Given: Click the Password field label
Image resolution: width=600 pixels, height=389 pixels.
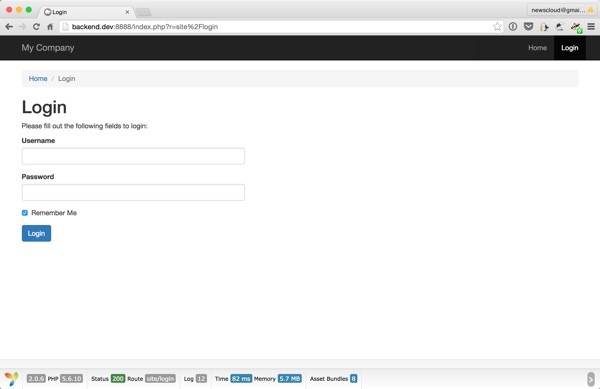Looking at the screenshot, I should coord(38,177).
